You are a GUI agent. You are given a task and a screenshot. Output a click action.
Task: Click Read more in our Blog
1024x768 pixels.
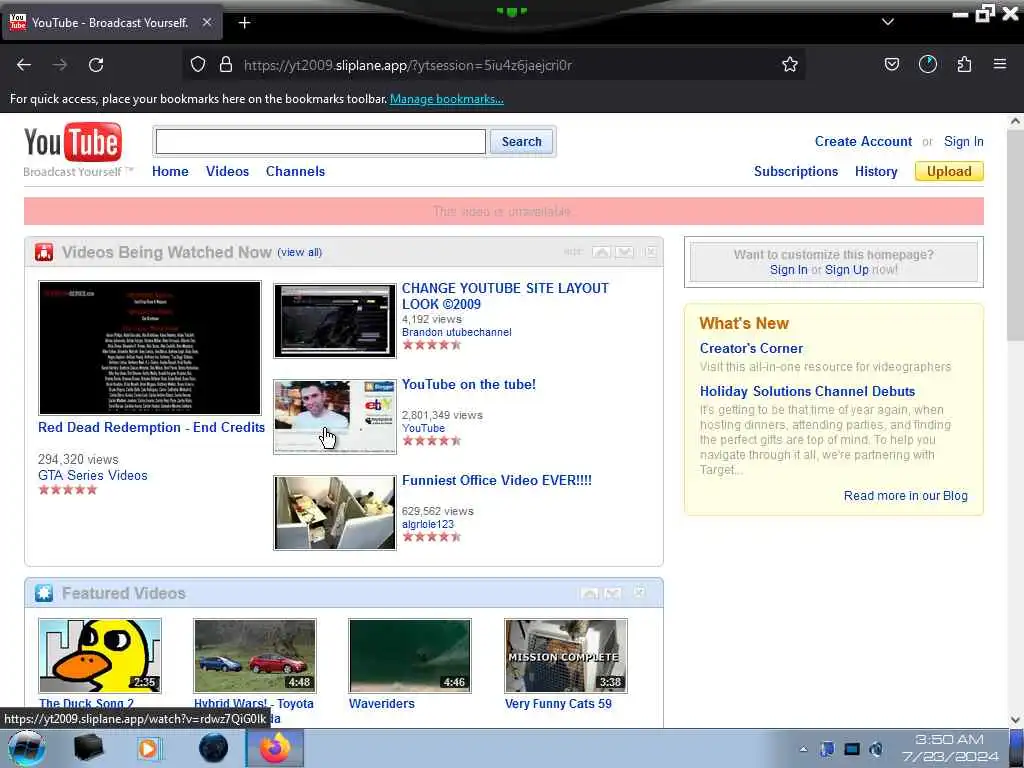905,496
